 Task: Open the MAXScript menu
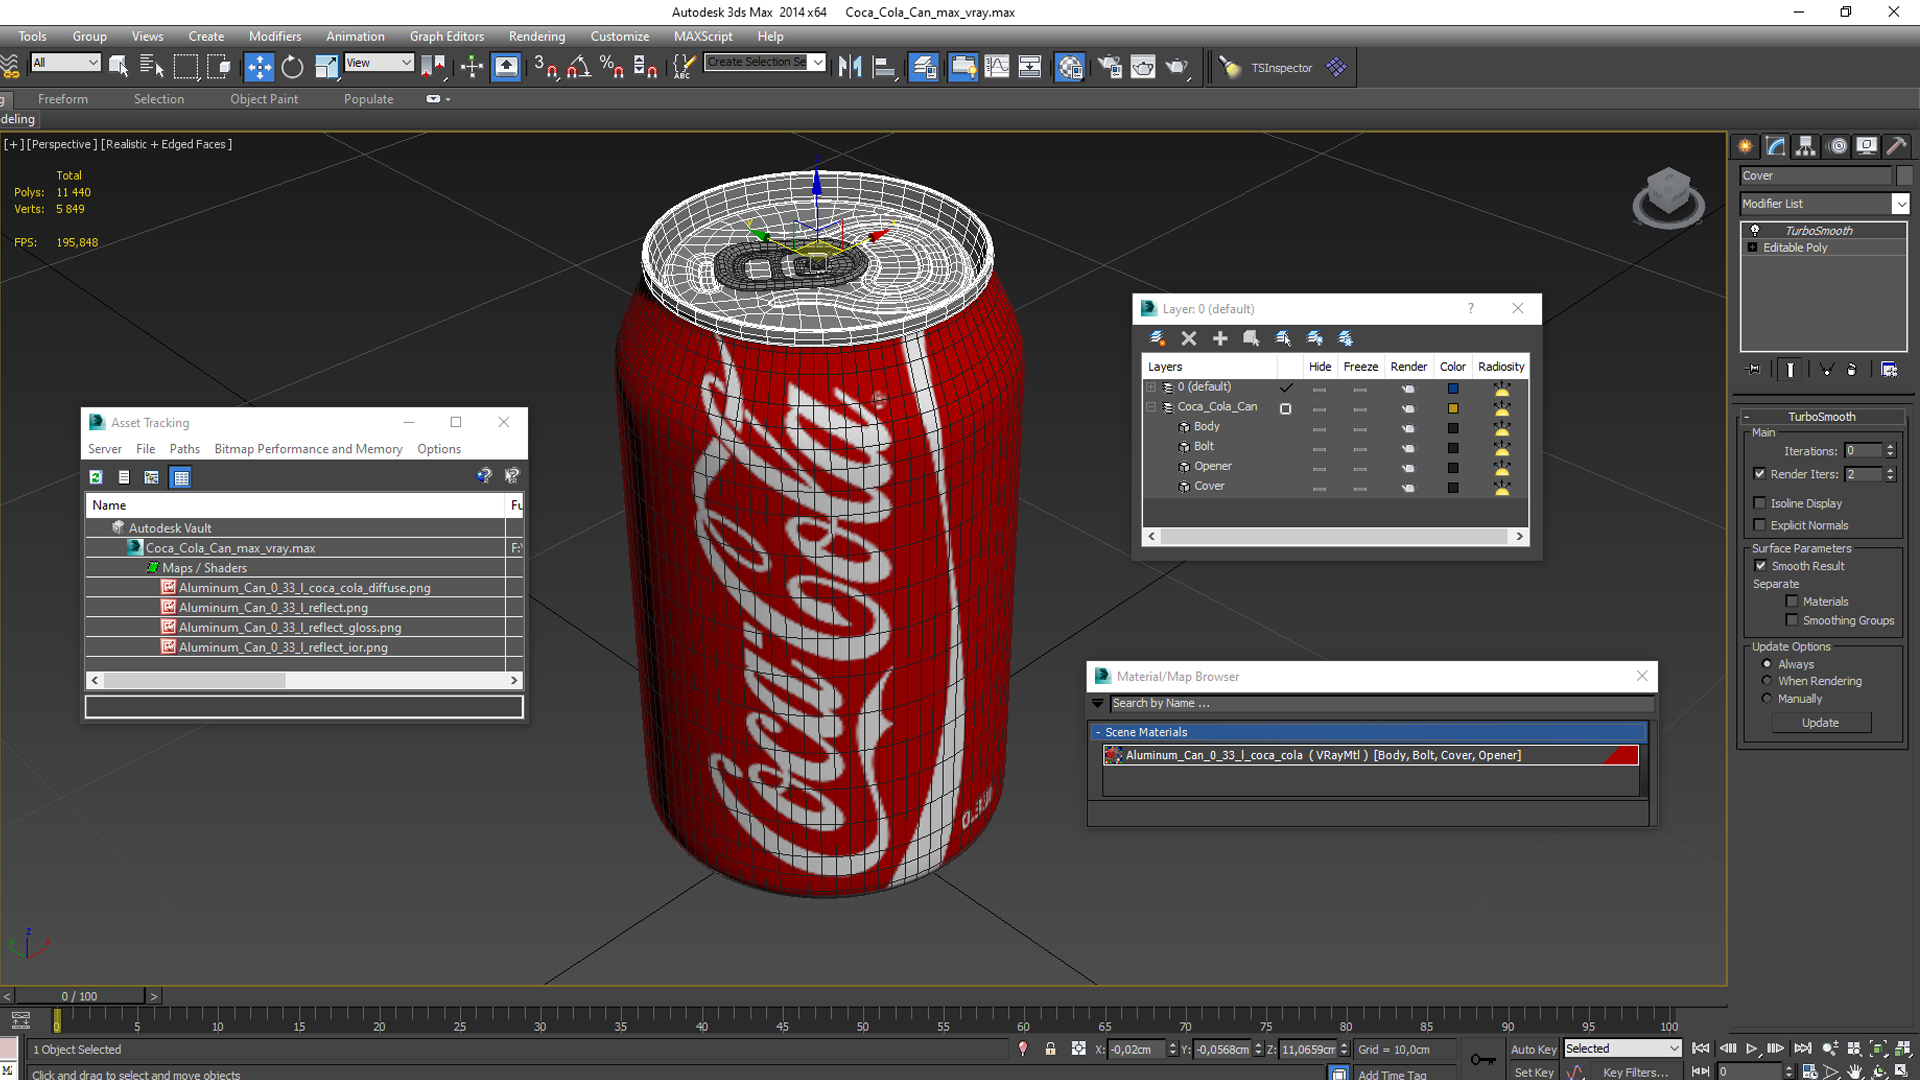point(703,36)
